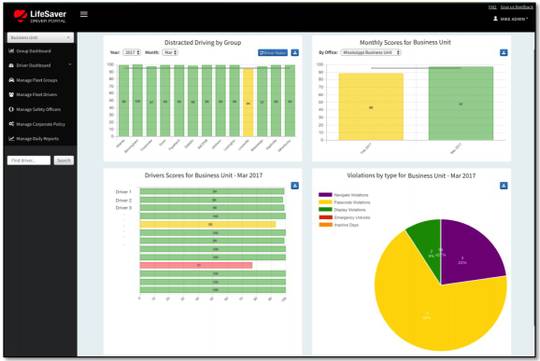Toggle Navigate Violations purple legend swatch
The image size is (540, 361).
tap(325, 195)
